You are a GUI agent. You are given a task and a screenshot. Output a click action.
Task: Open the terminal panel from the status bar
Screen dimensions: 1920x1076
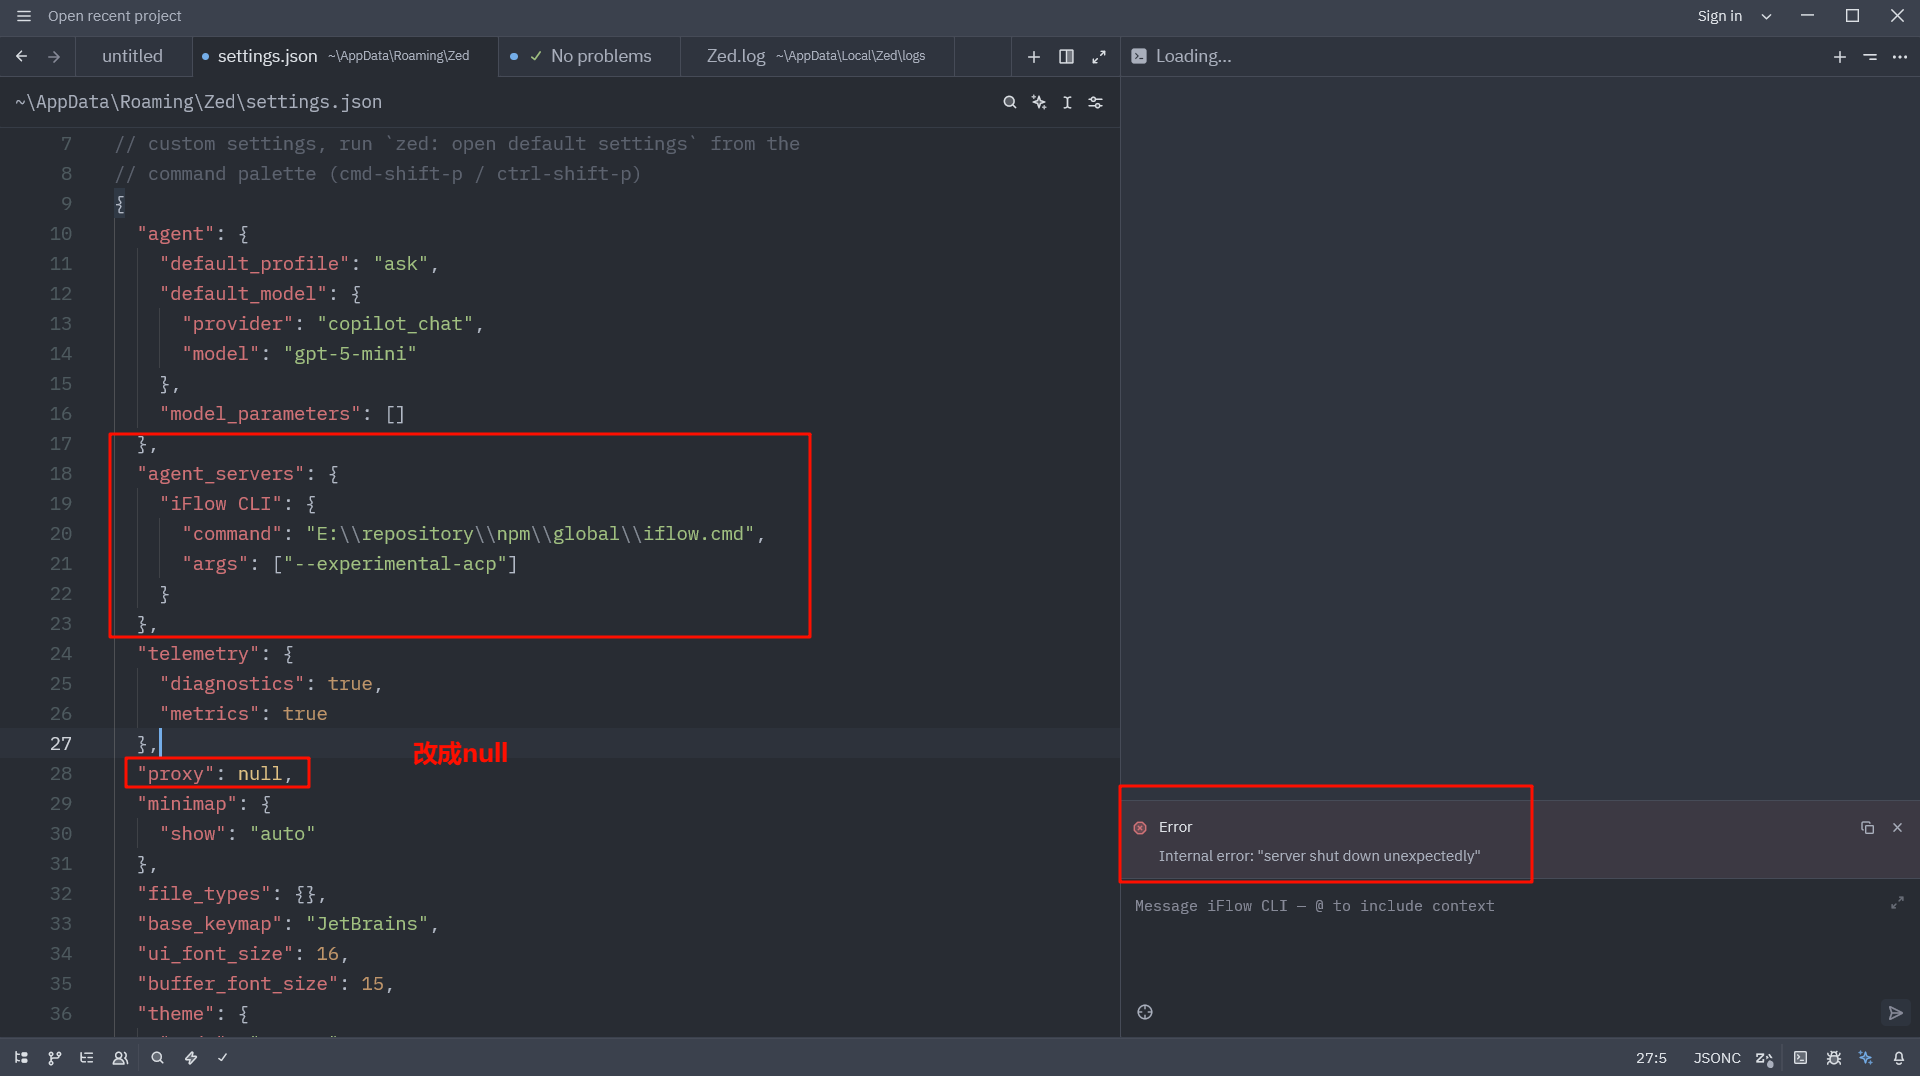click(1801, 1057)
